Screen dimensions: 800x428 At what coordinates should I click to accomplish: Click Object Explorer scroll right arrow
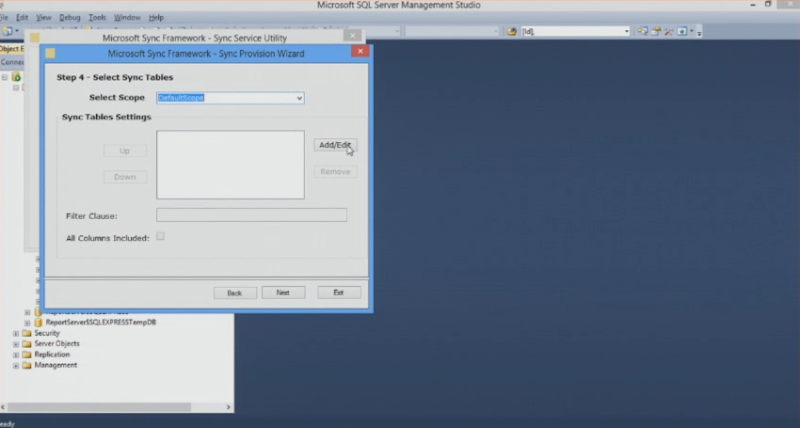pos(228,407)
